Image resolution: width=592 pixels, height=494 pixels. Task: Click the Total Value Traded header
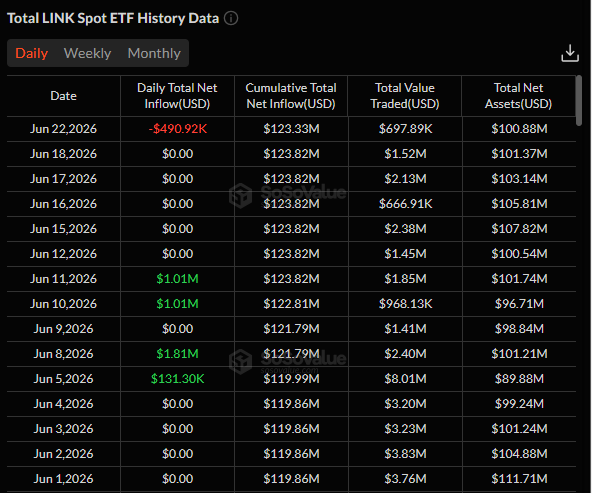pos(405,96)
